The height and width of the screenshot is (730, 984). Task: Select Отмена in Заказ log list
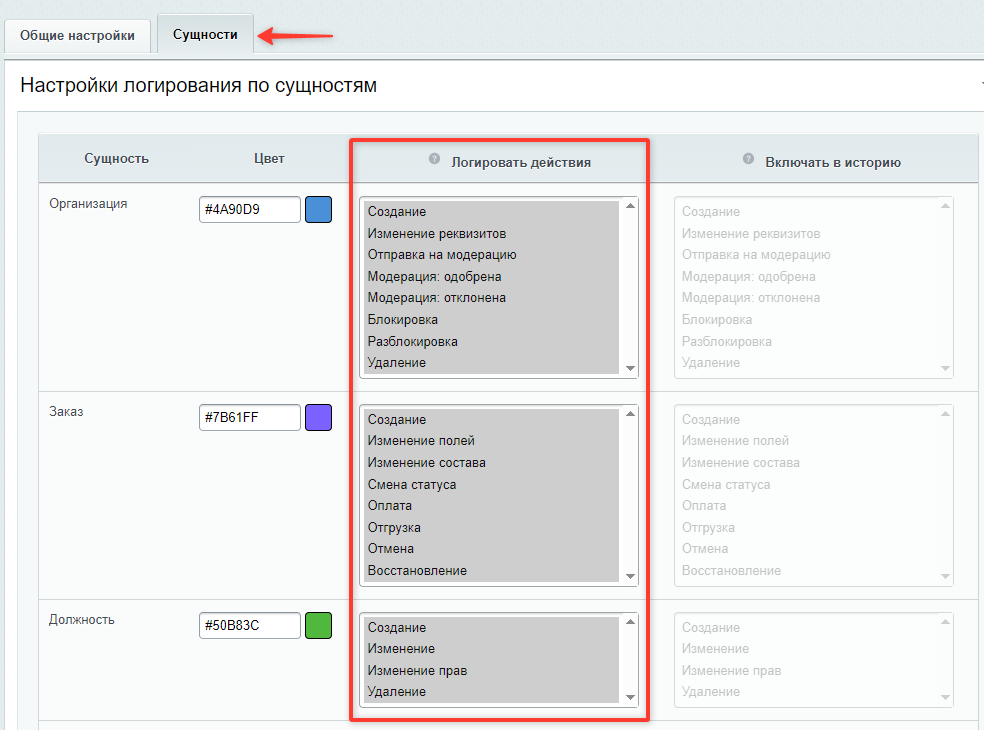(x=491, y=549)
